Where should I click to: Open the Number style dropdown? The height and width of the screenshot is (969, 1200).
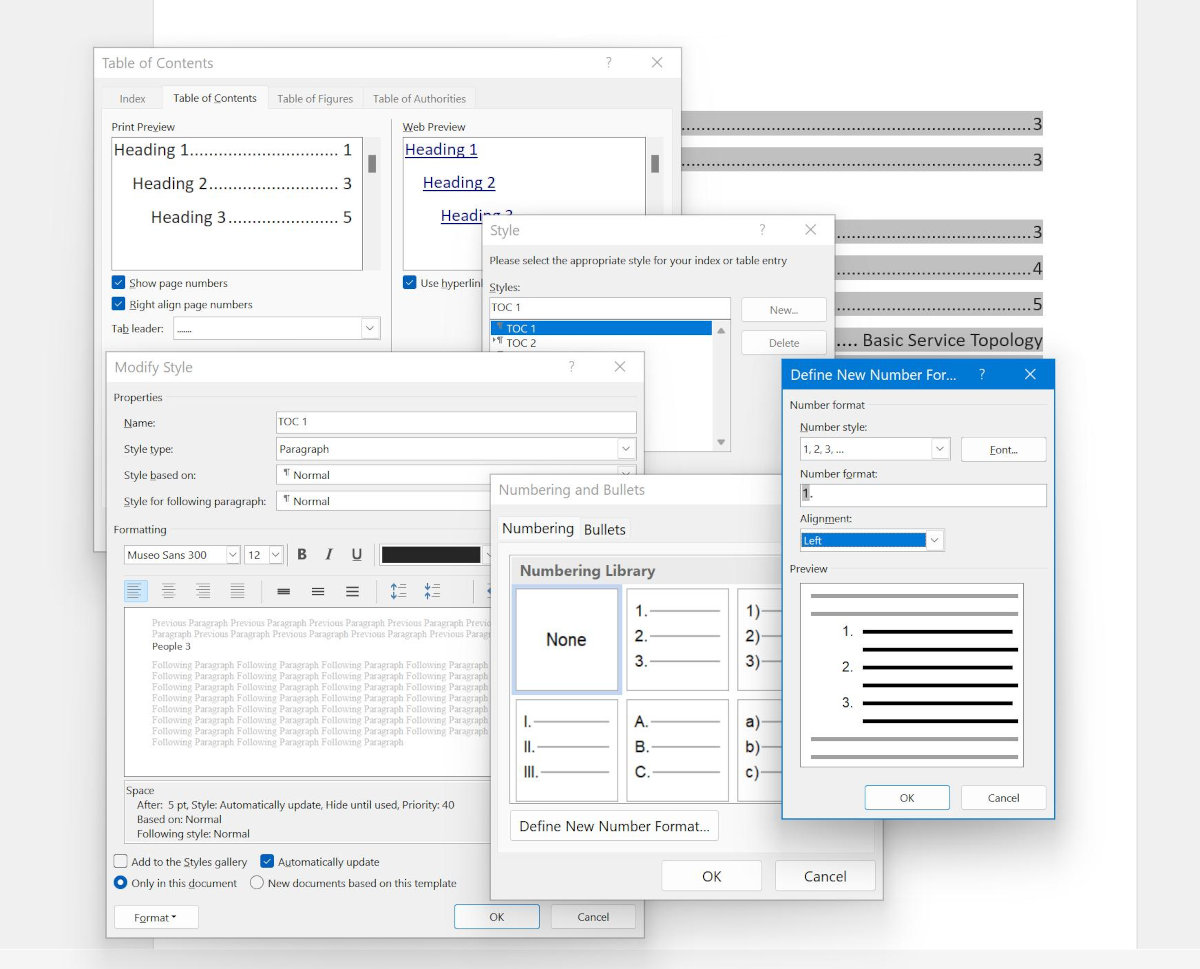point(938,449)
